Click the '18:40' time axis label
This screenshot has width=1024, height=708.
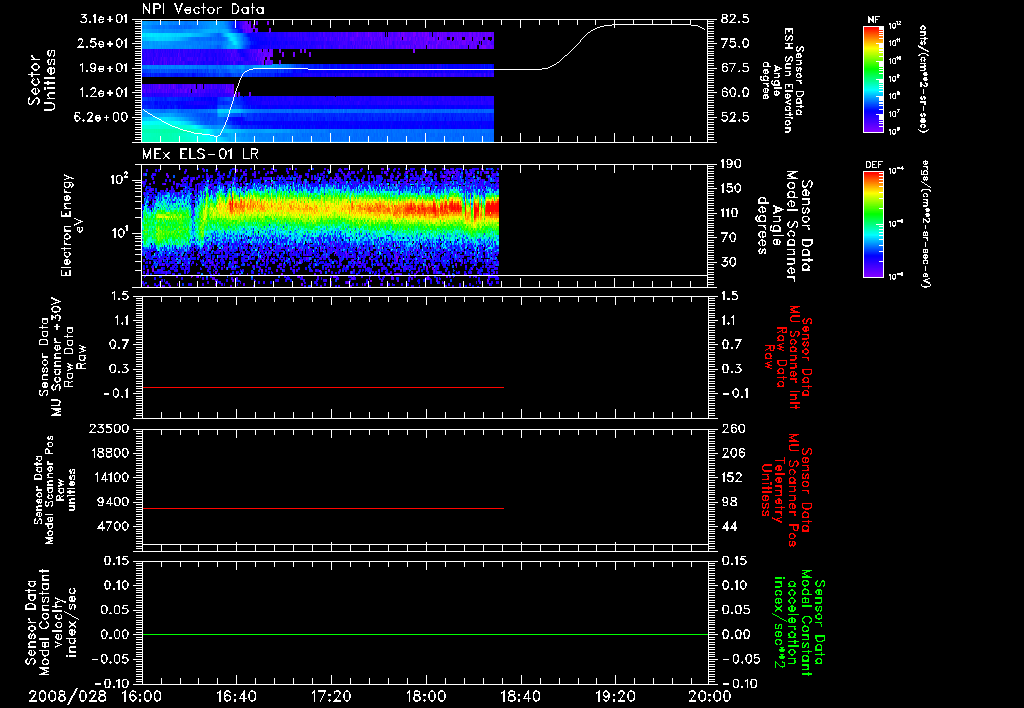(x=520, y=696)
